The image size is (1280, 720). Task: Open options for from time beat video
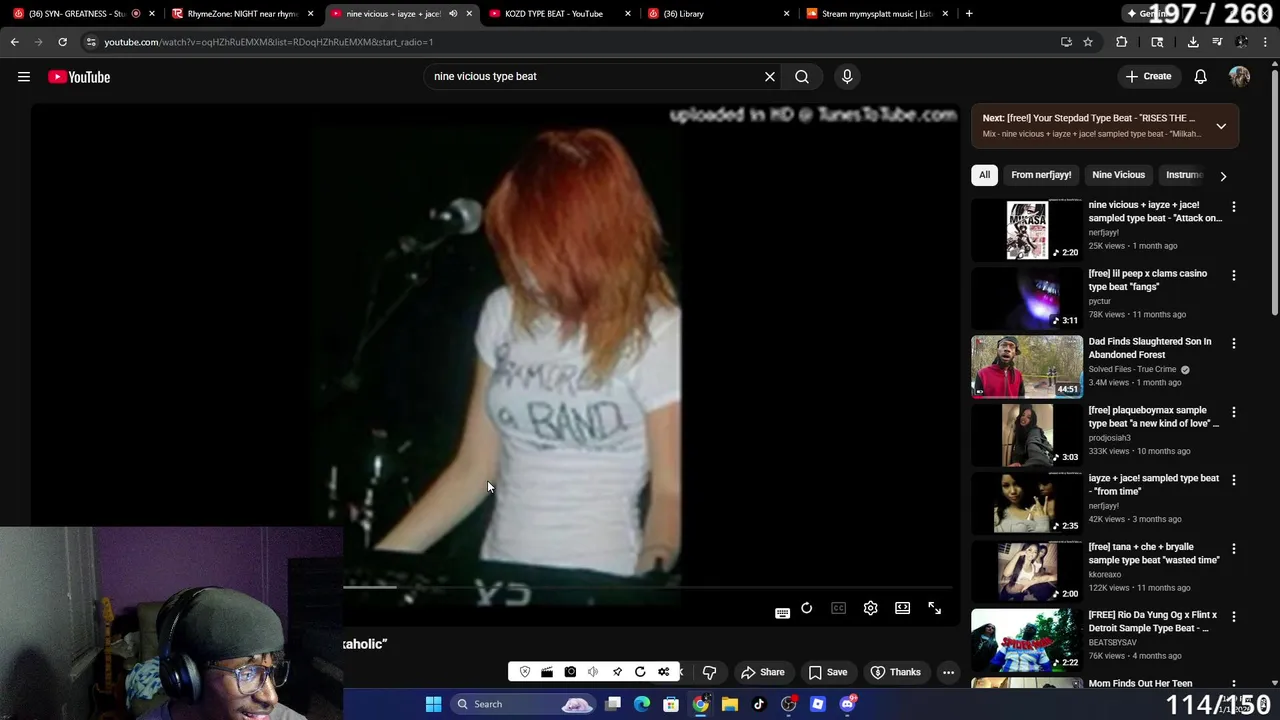coord(1234,480)
